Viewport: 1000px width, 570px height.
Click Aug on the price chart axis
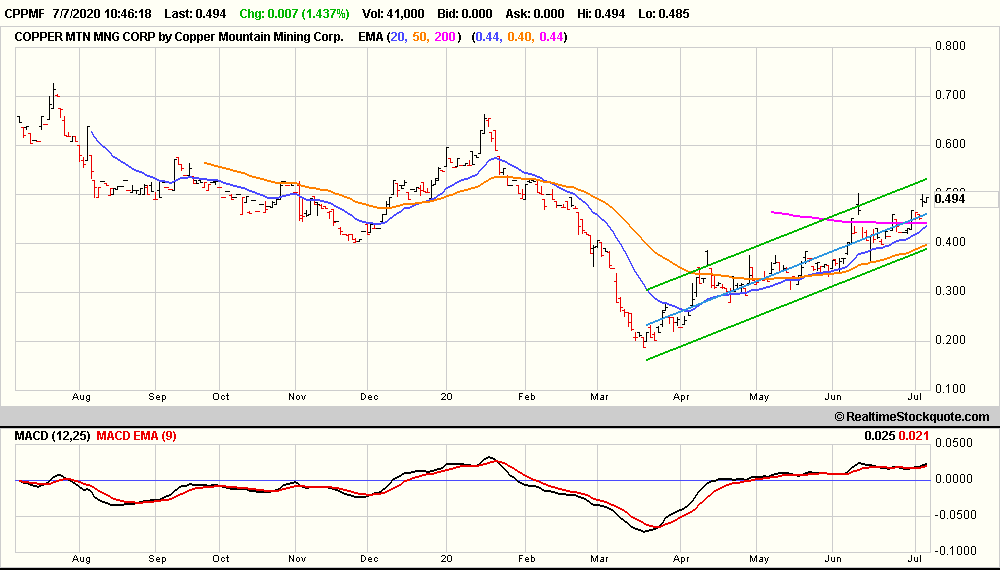(81, 397)
